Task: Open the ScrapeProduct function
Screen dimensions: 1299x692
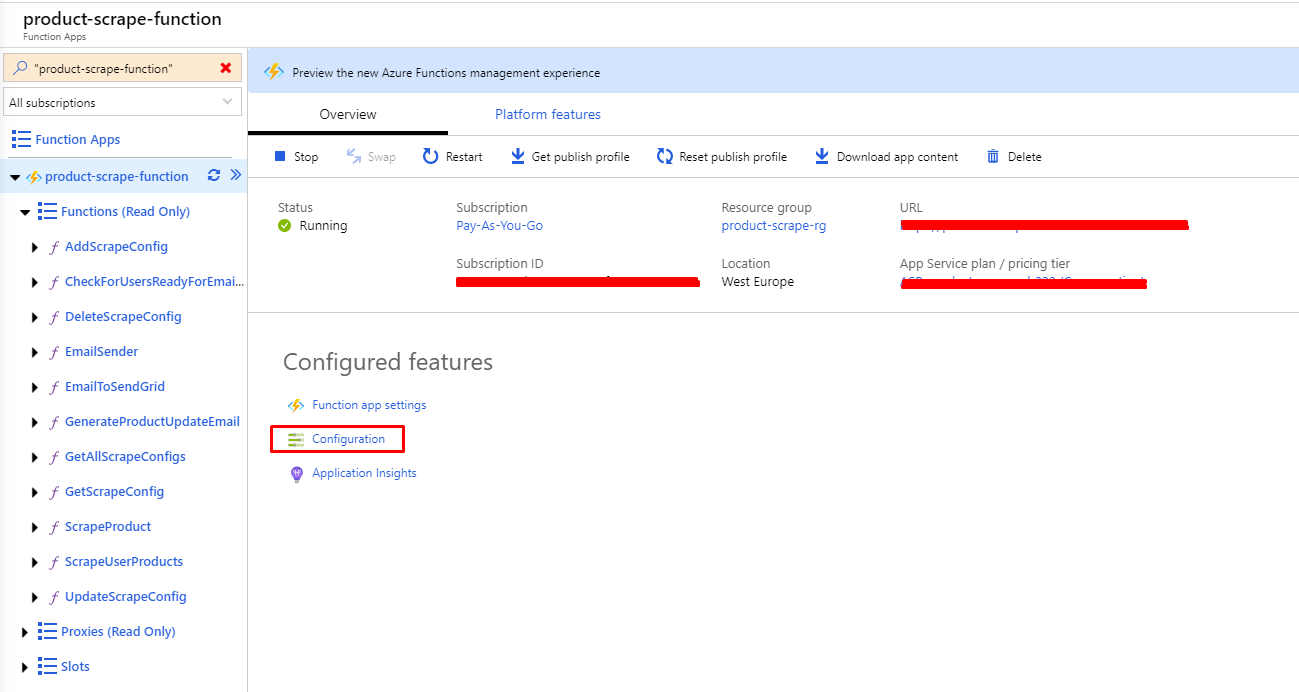Action: (x=108, y=527)
